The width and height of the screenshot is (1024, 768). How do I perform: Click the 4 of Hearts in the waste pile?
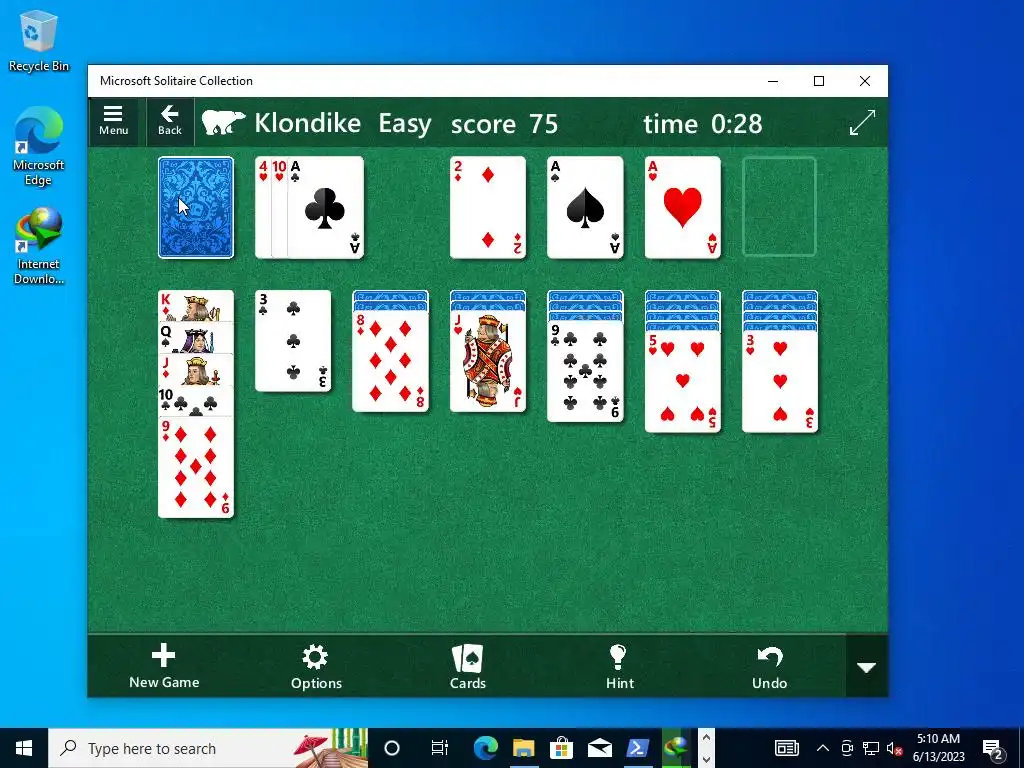point(263,208)
